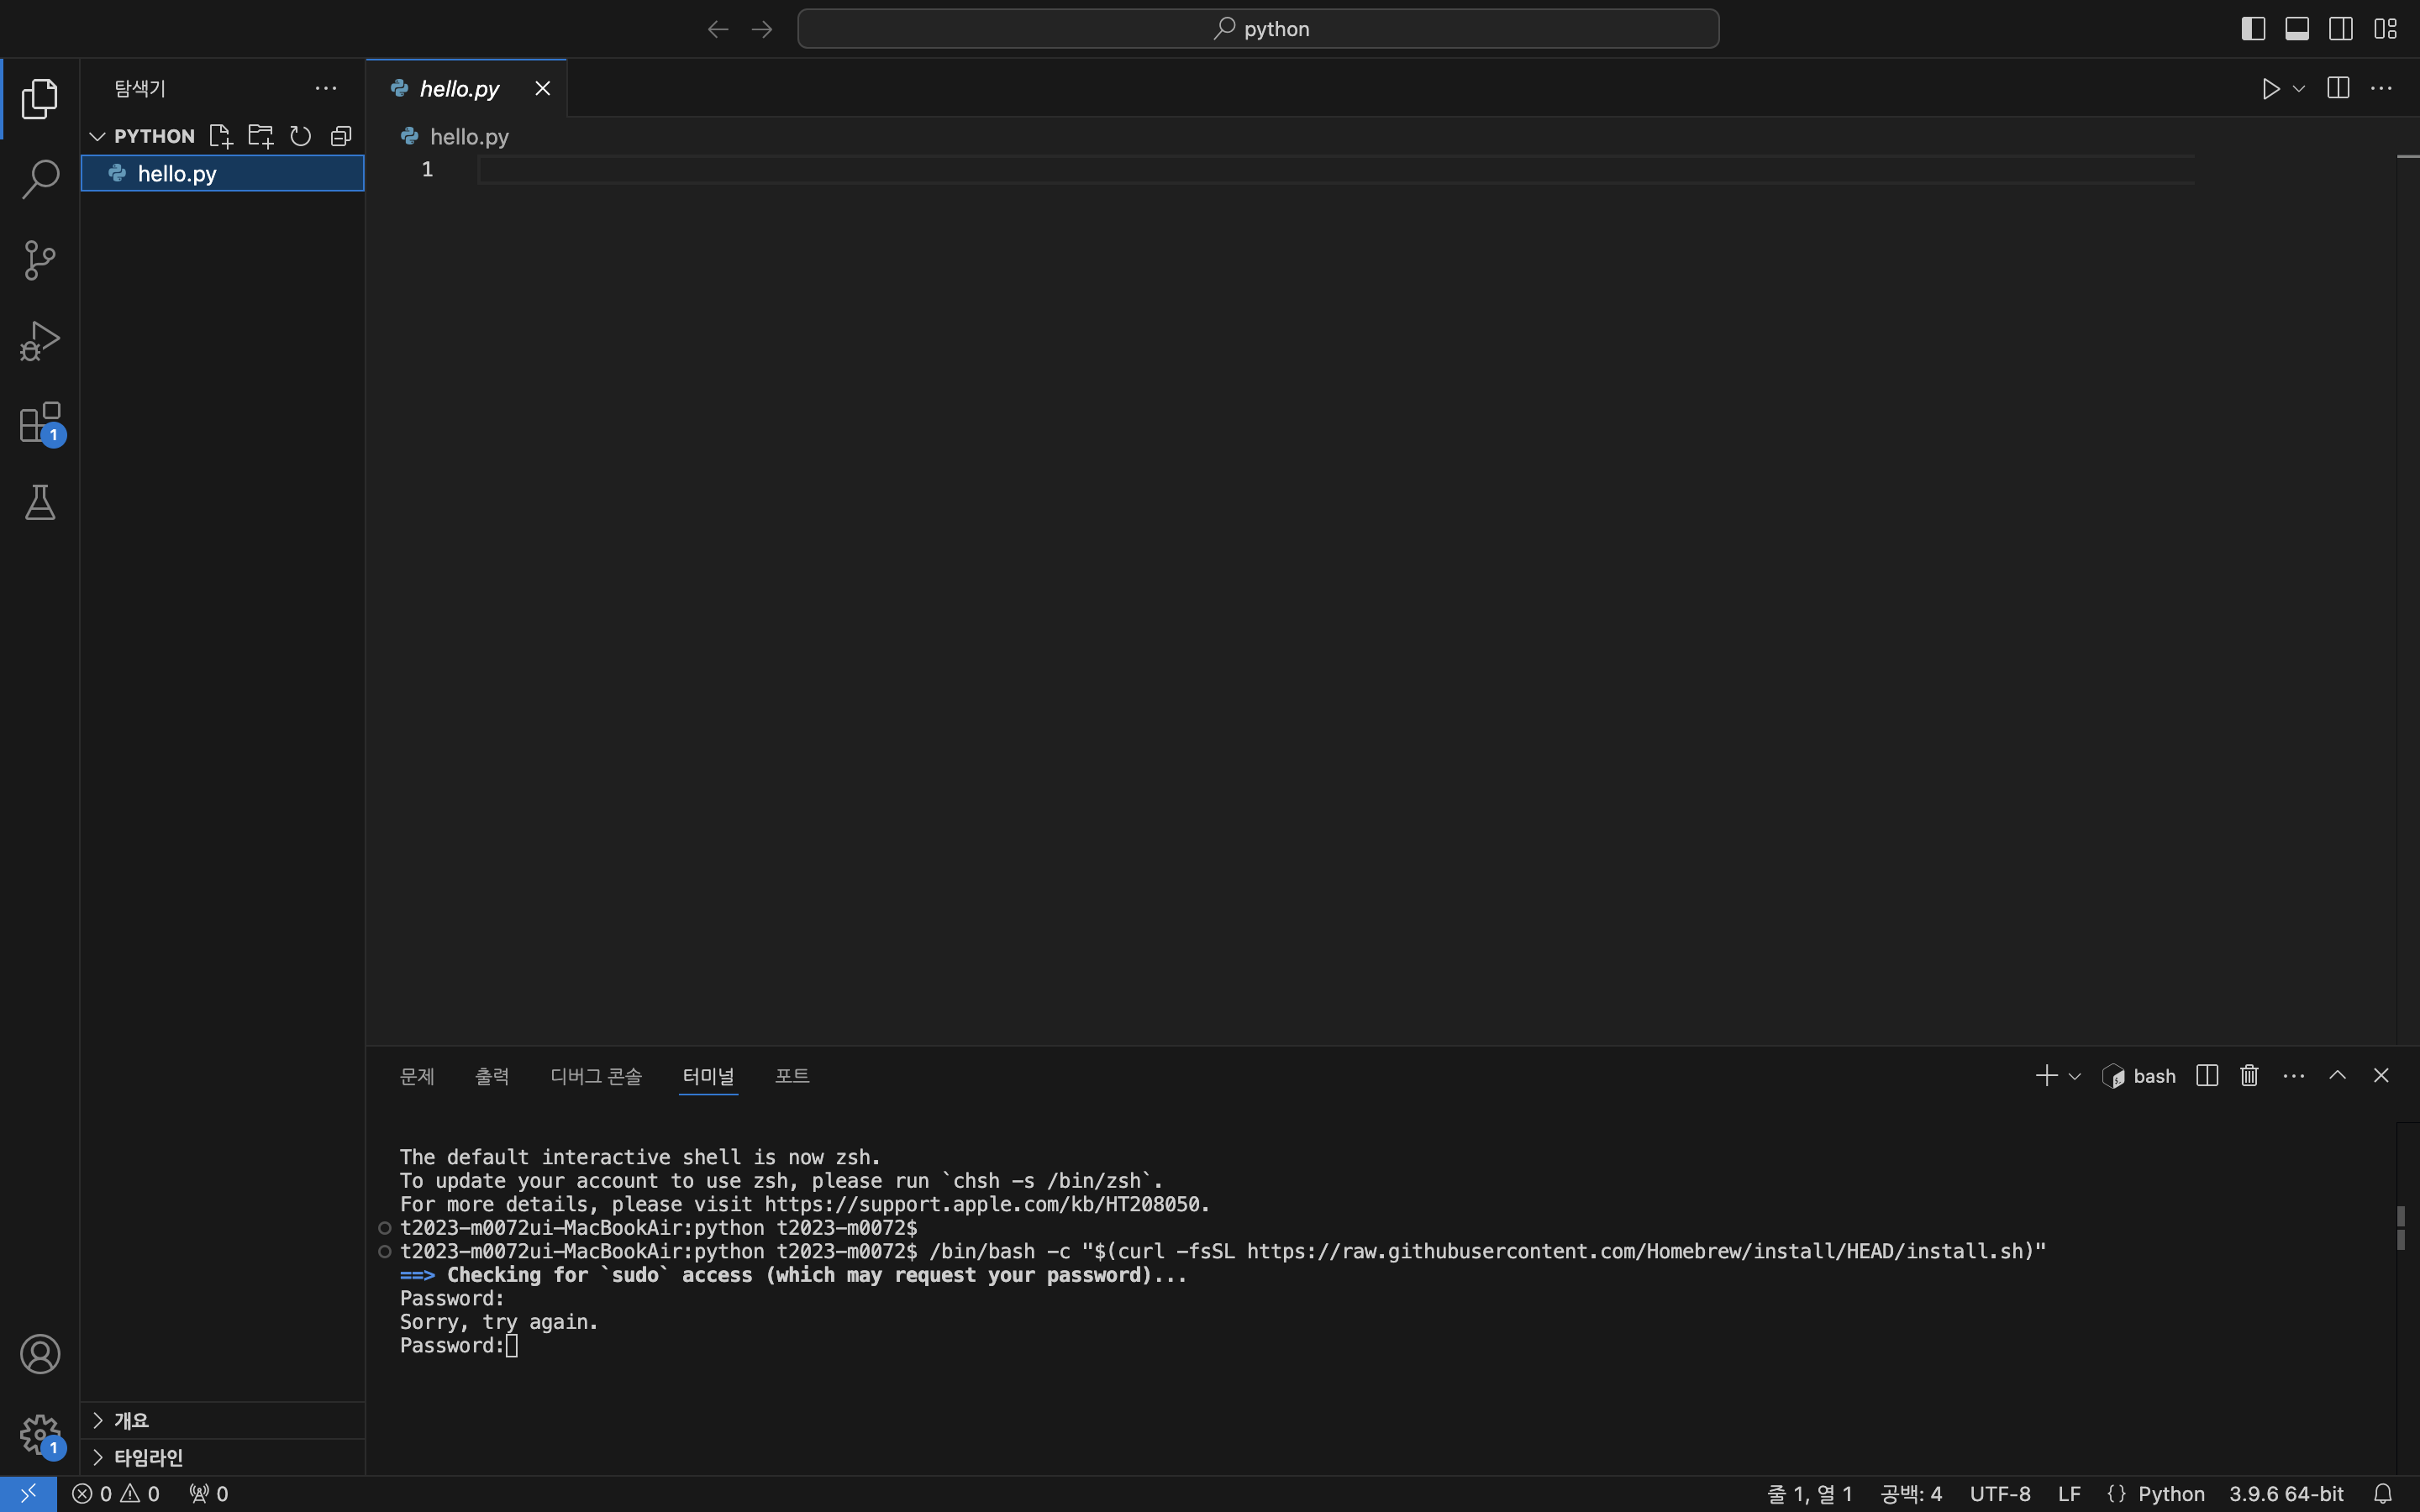Add a new terminal with plus icon
The width and height of the screenshot is (2420, 1512).
[x=2046, y=1076]
